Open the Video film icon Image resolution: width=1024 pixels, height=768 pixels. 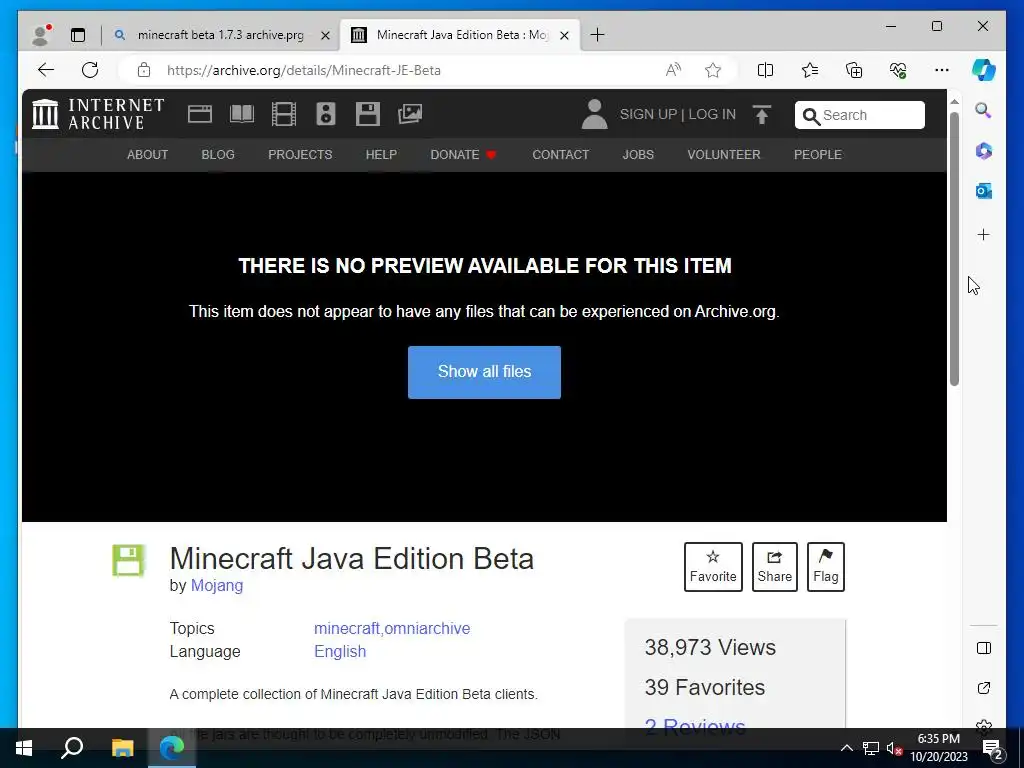click(x=283, y=114)
